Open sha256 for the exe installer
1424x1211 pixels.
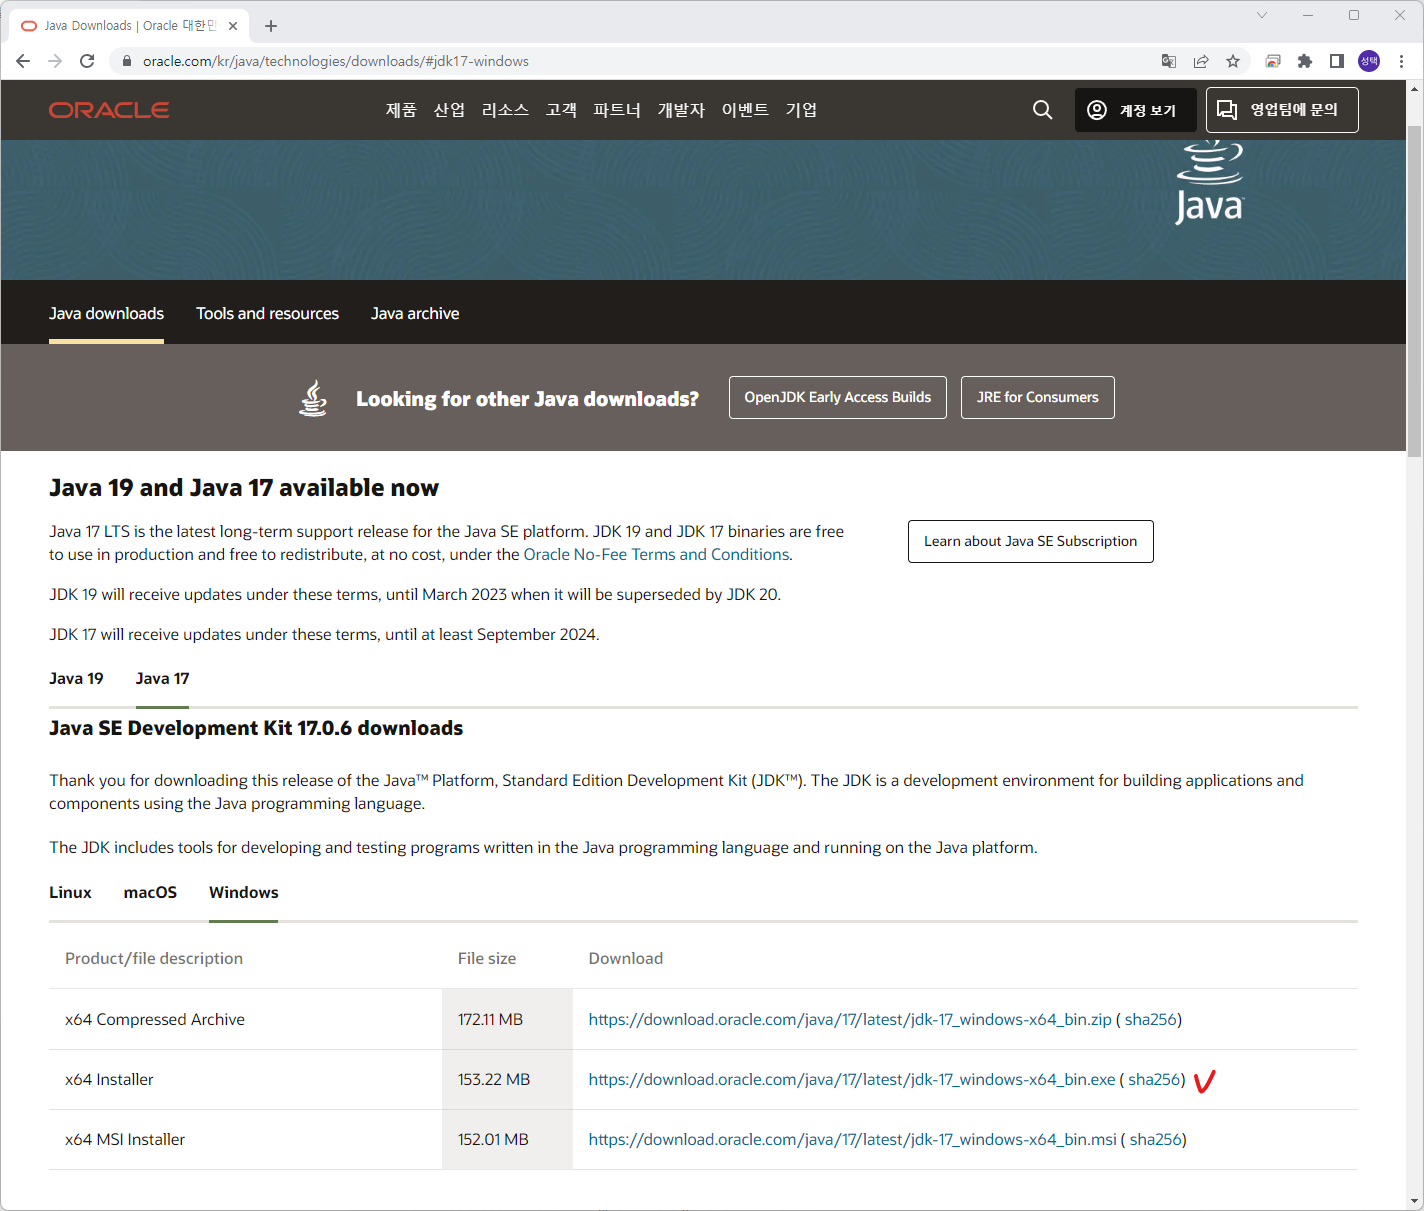tap(1154, 1079)
